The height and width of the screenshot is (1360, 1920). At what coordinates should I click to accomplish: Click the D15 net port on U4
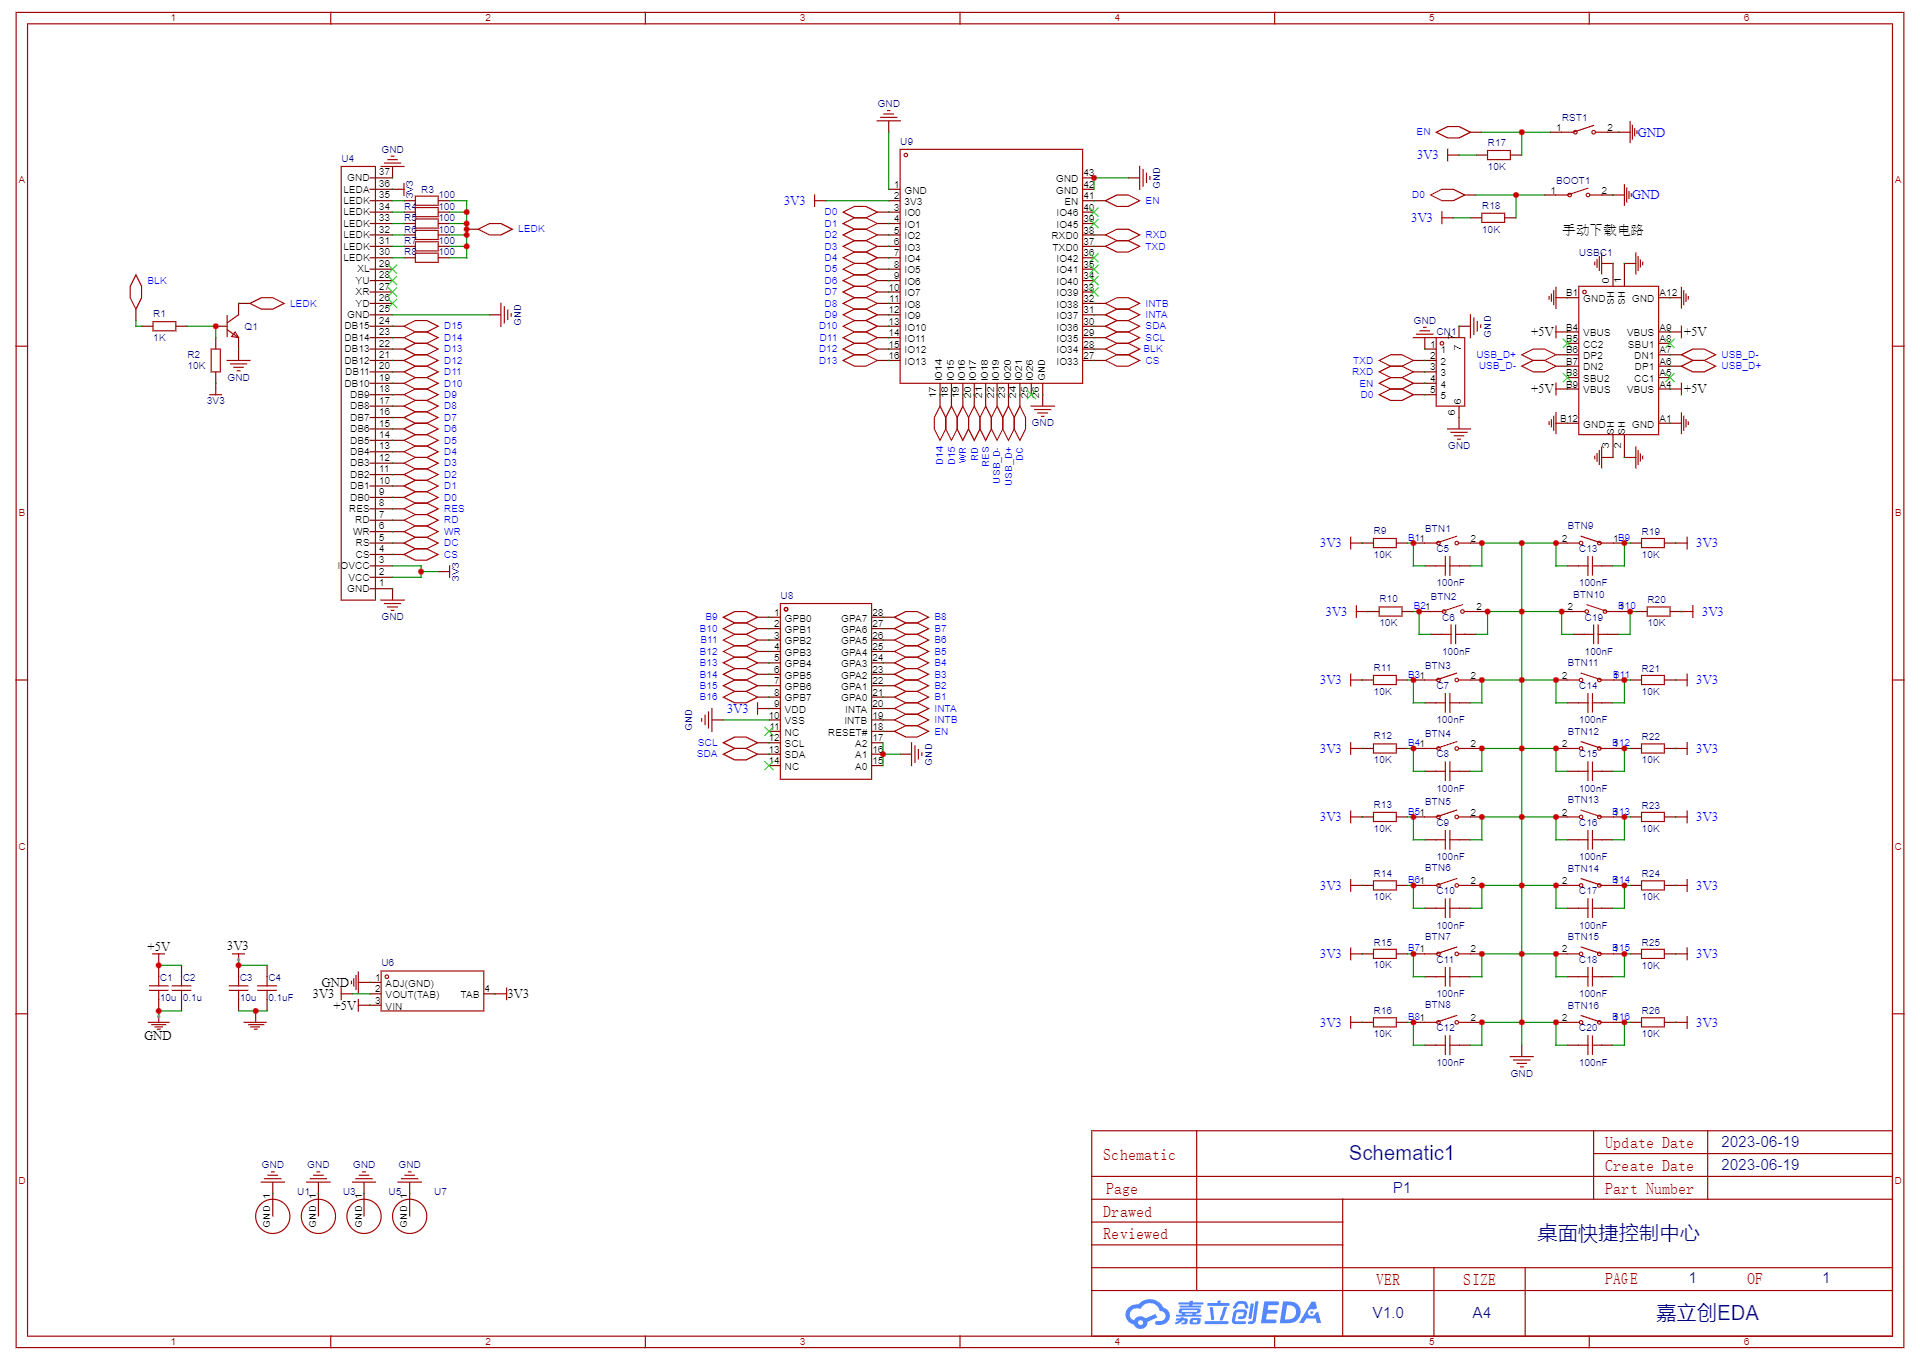pyautogui.click(x=422, y=326)
